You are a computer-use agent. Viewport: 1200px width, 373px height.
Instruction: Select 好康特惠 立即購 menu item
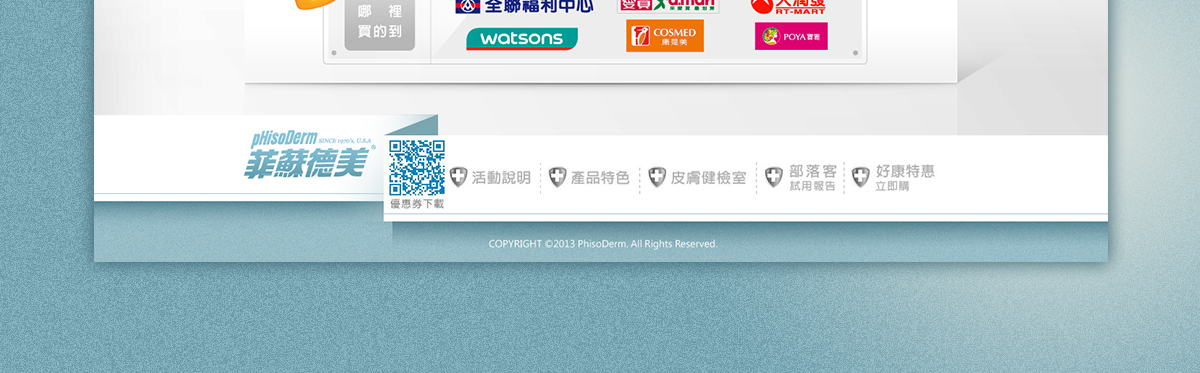tap(905, 177)
